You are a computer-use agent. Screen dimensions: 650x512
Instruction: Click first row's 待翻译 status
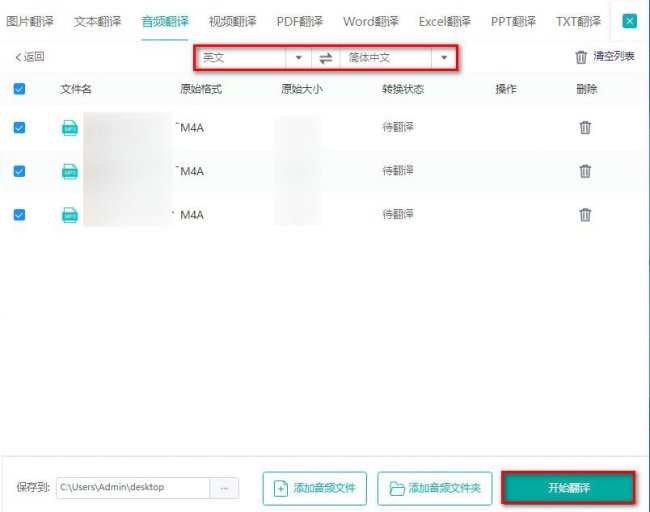pyautogui.click(x=398, y=127)
